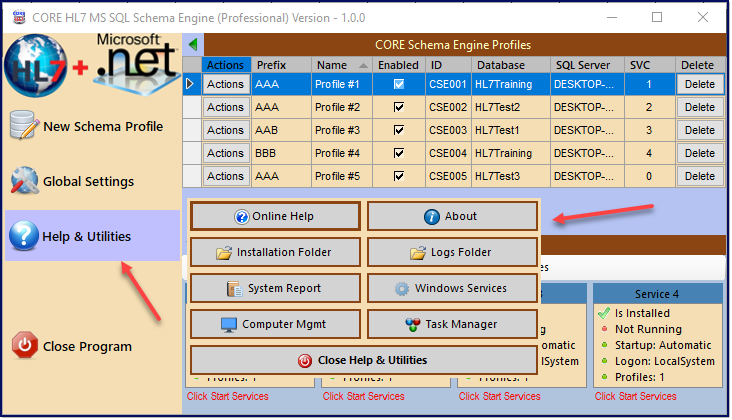Open Computer Mgmt via its monitor button
The image size is (732, 420).
pos(275,324)
